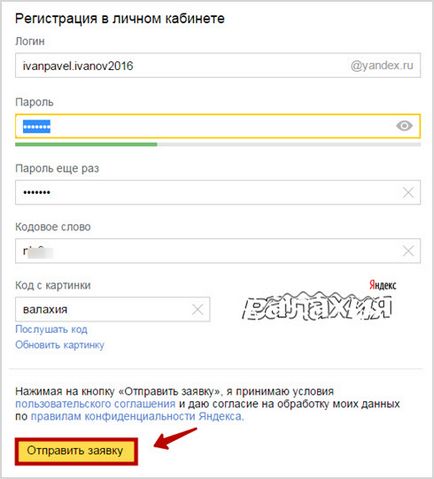Click the Кодовое слово input field
Image resolution: width=434 pixels, height=479 pixels.
point(218,251)
